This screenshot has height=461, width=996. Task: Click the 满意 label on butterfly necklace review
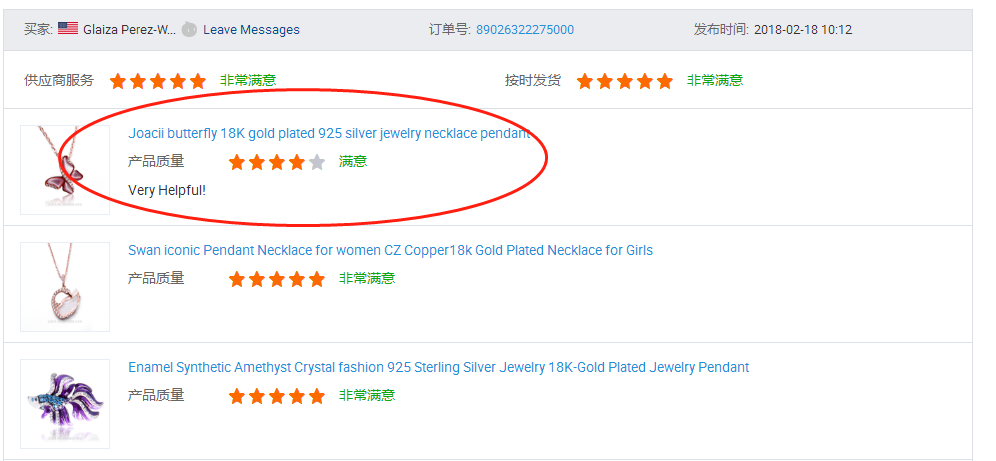(x=353, y=161)
